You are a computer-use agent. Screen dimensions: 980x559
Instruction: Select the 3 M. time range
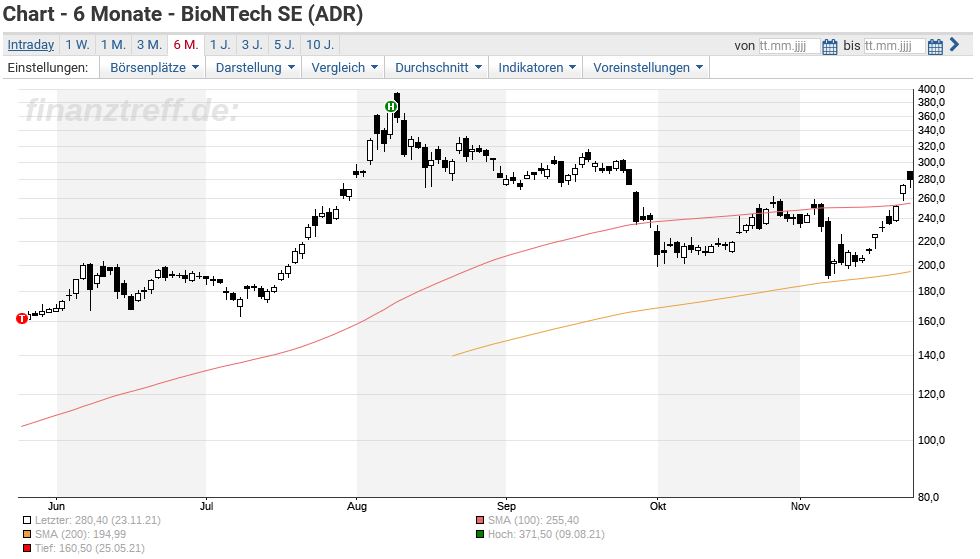(149, 45)
